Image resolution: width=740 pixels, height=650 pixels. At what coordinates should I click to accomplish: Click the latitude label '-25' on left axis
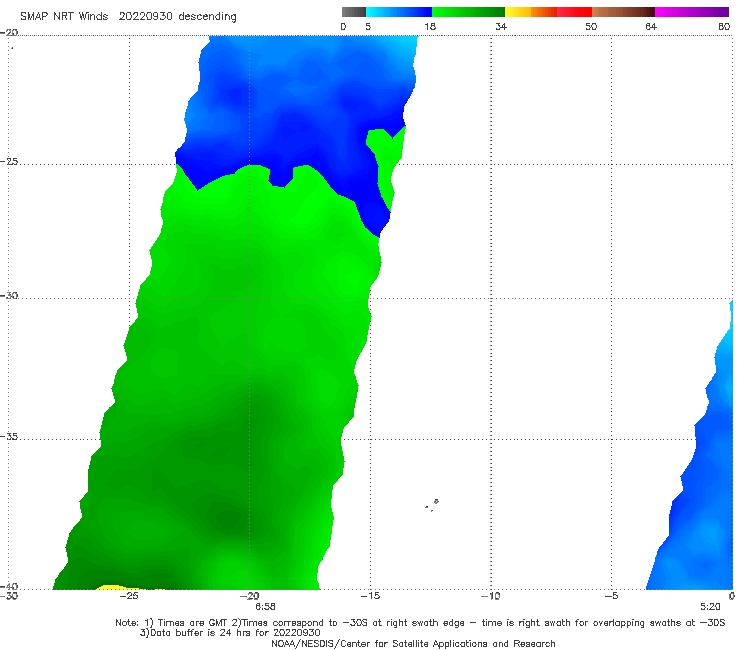coord(9,161)
